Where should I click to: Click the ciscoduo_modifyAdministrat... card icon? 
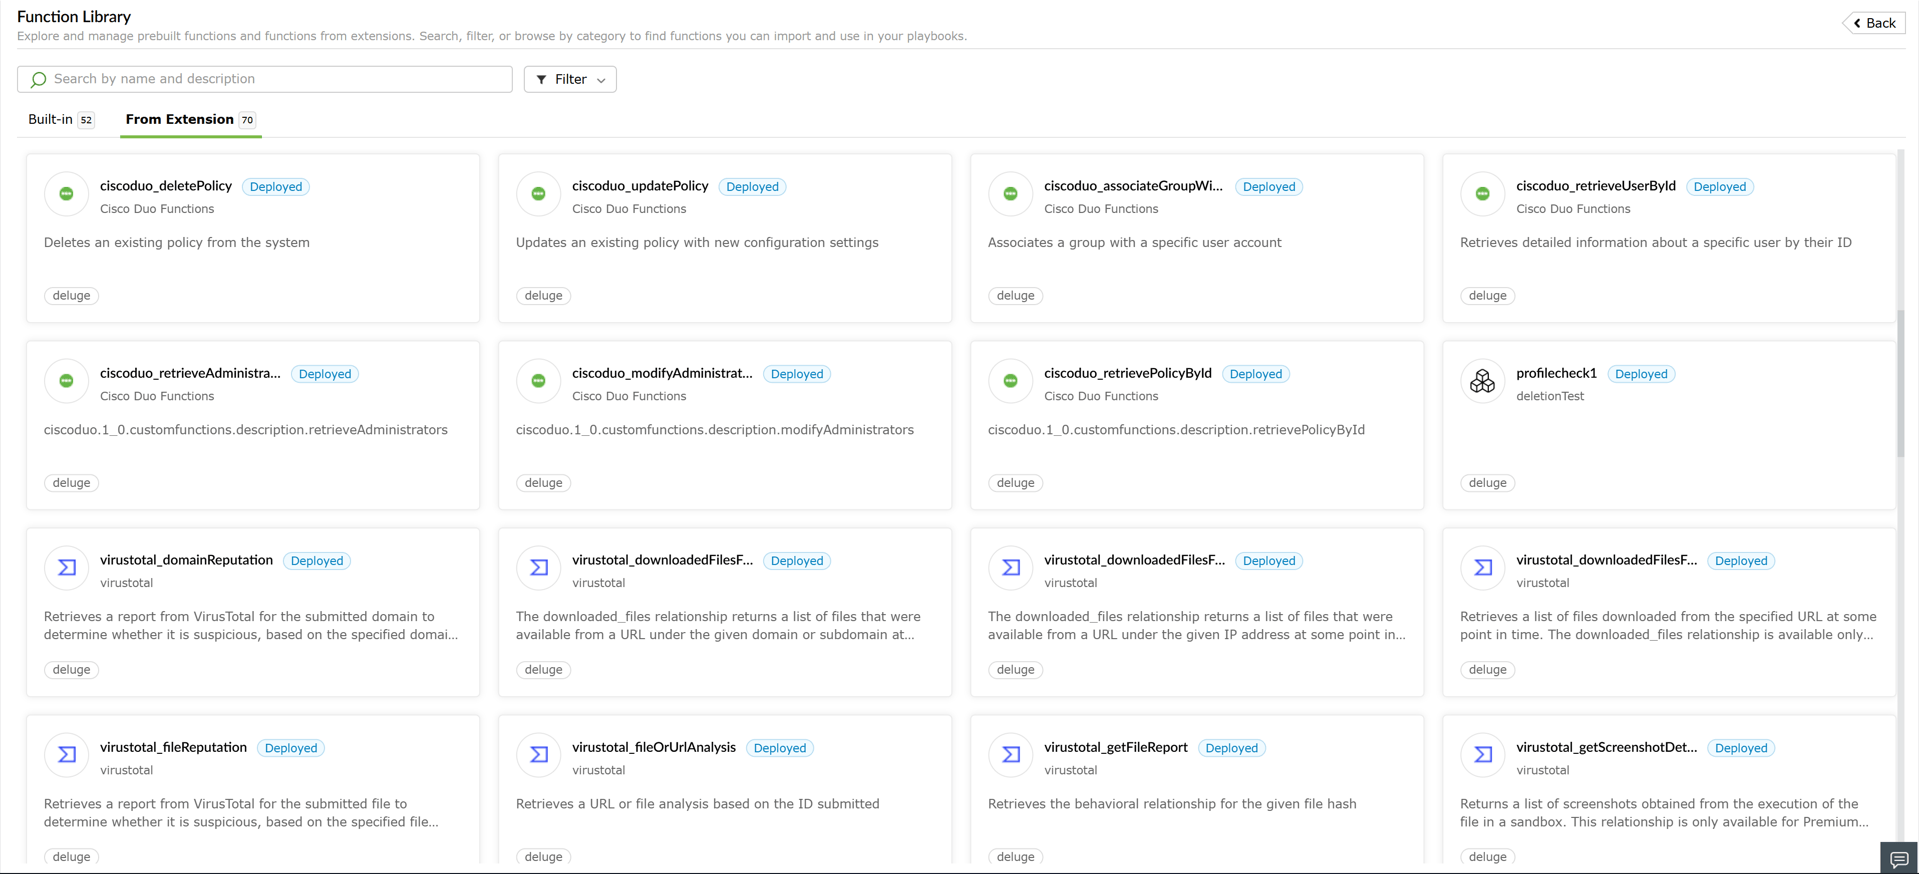click(538, 381)
